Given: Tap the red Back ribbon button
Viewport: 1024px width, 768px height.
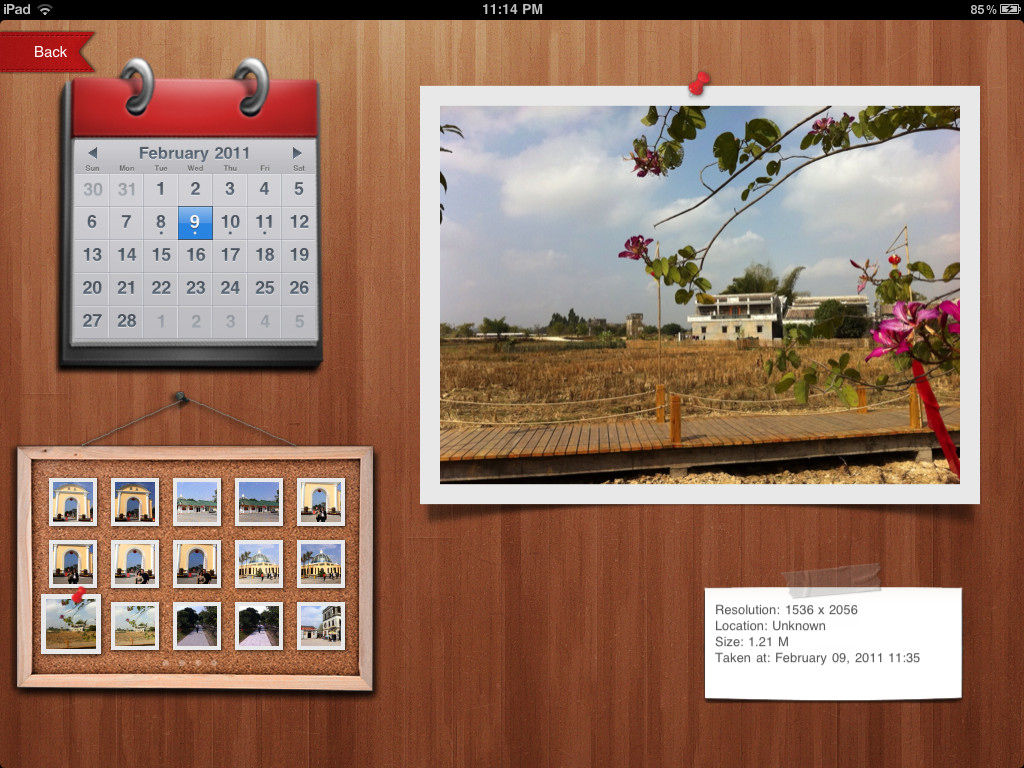Looking at the screenshot, I should (47, 52).
